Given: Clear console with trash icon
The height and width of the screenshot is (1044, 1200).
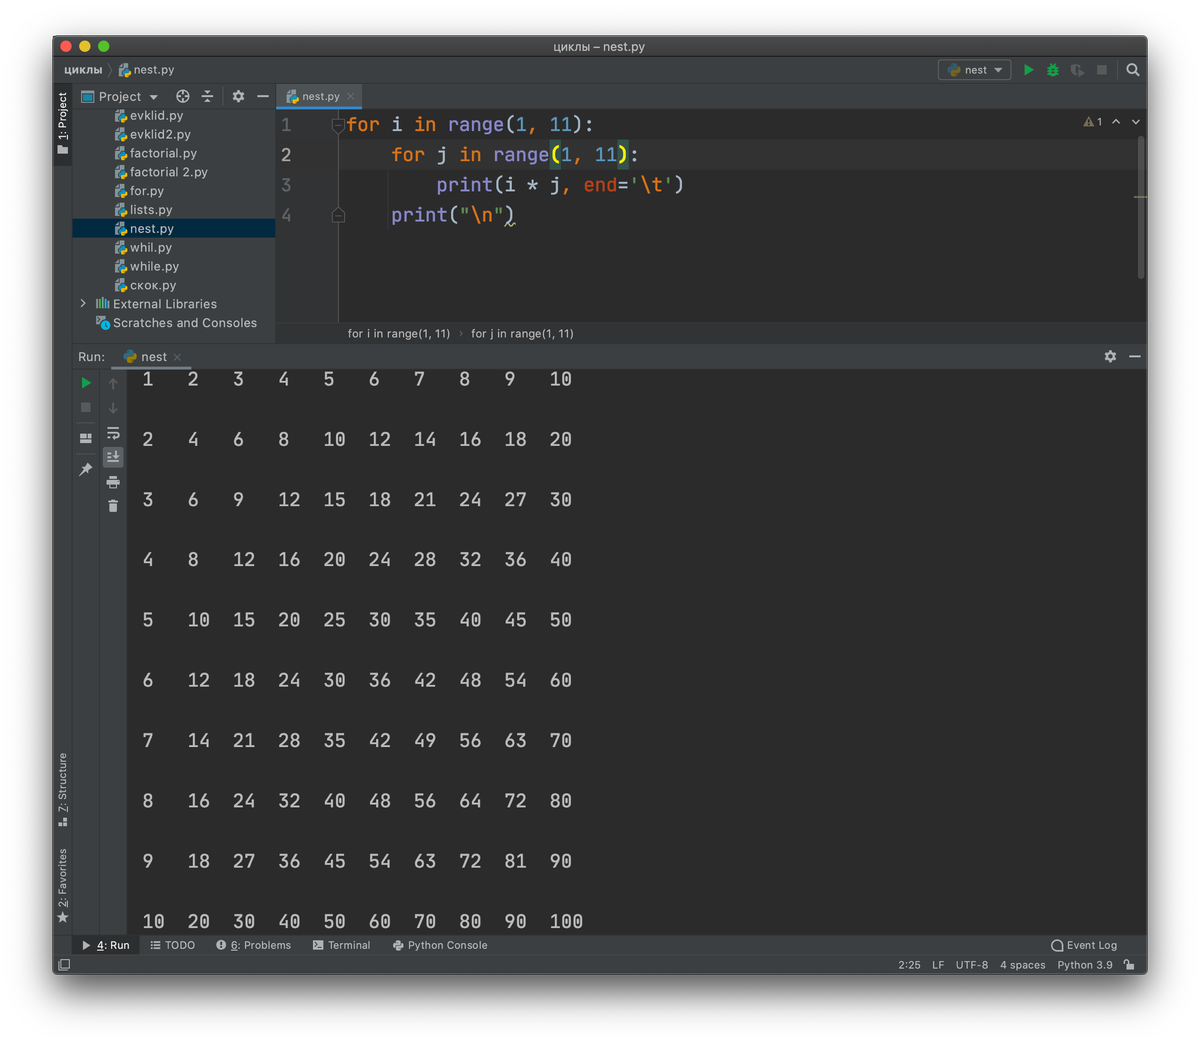Looking at the screenshot, I should click(x=113, y=506).
